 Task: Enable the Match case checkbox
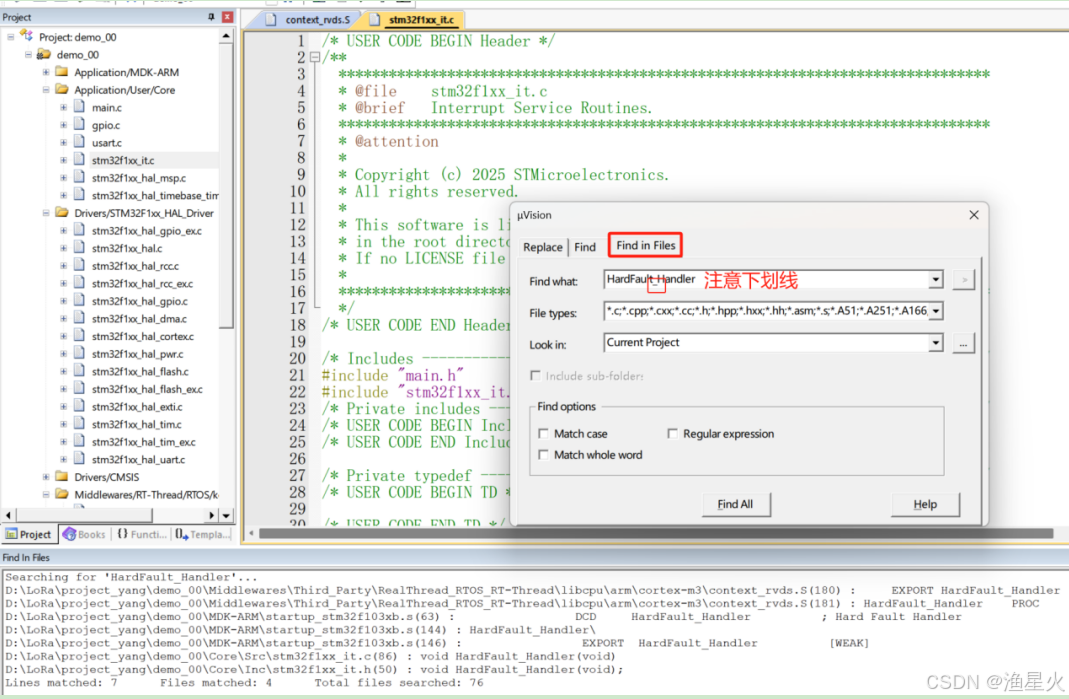pos(544,434)
